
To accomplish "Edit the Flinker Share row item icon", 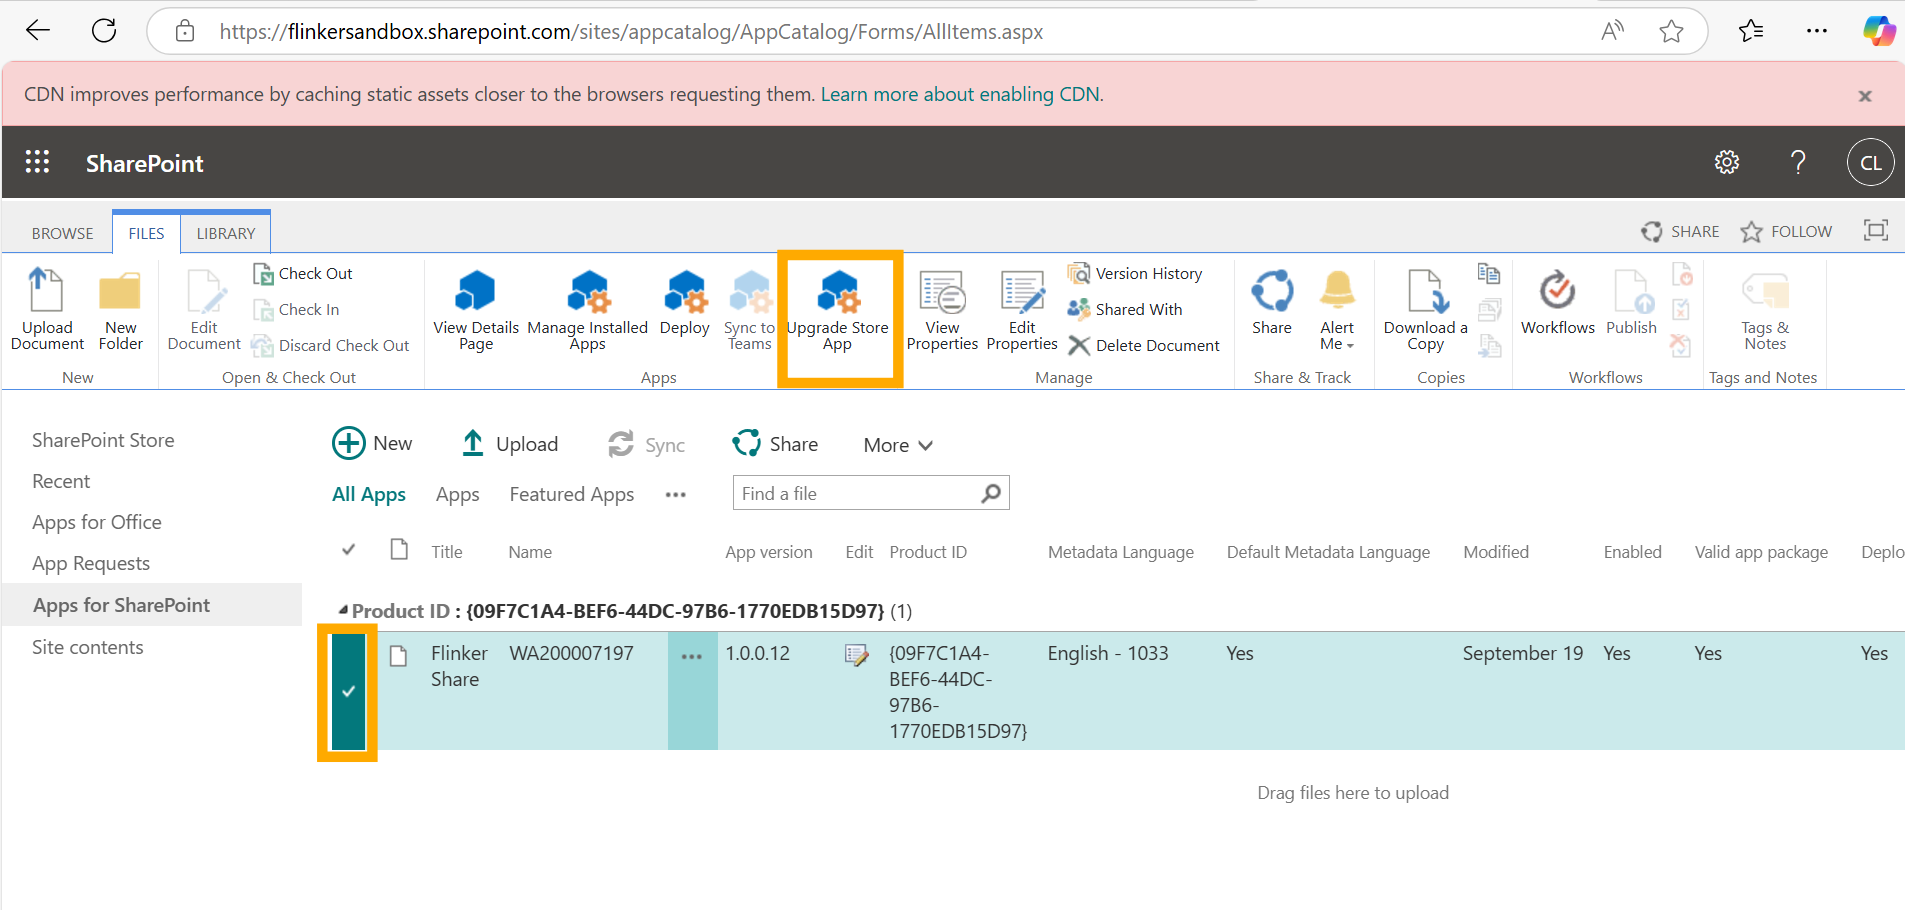I will (x=857, y=655).
